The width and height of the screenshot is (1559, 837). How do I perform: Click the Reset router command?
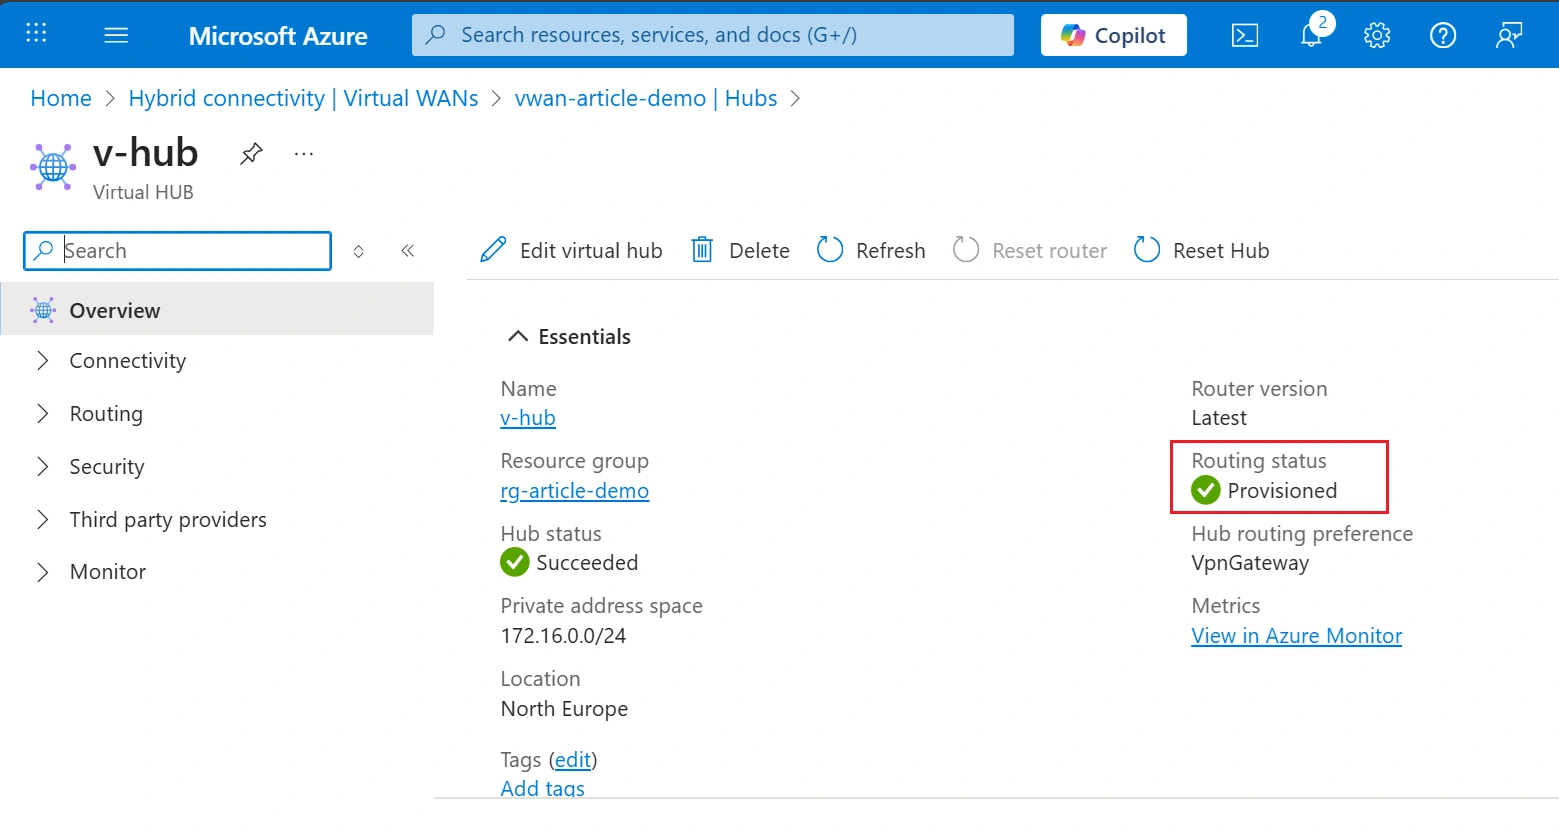(x=1030, y=250)
